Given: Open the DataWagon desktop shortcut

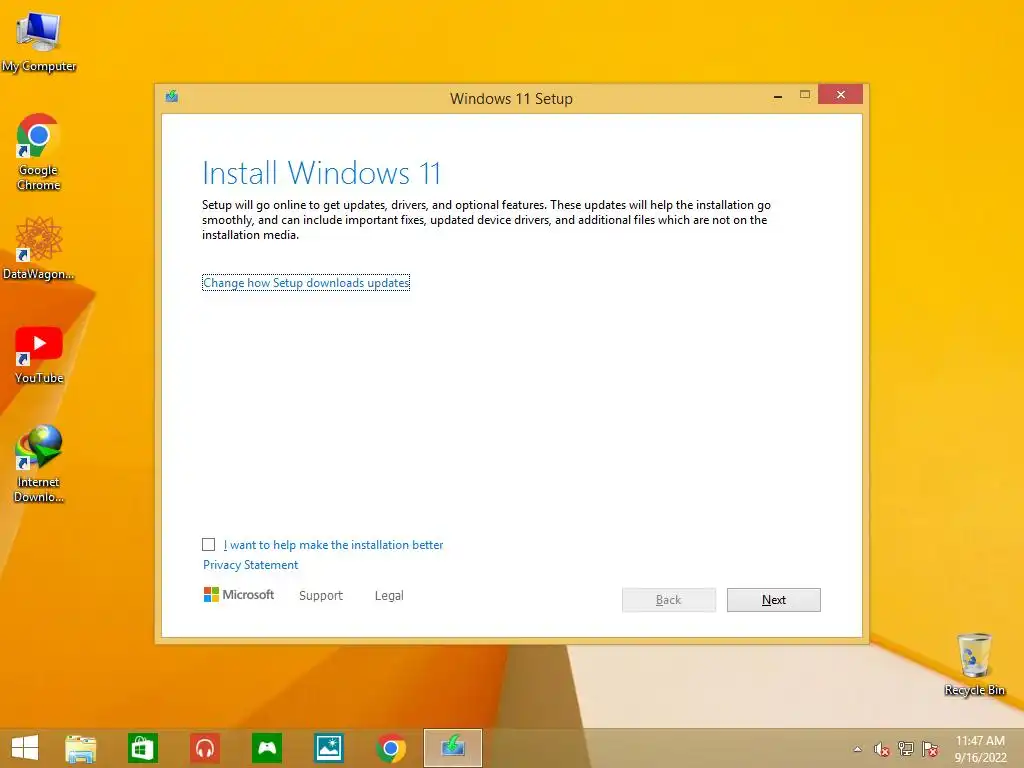Looking at the screenshot, I should 39,249.
